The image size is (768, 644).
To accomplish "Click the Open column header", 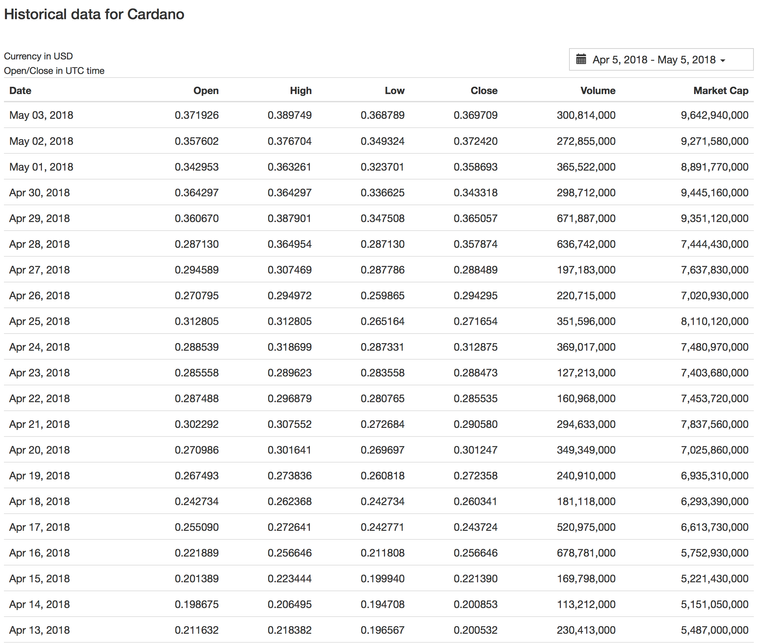I will [x=206, y=91].
